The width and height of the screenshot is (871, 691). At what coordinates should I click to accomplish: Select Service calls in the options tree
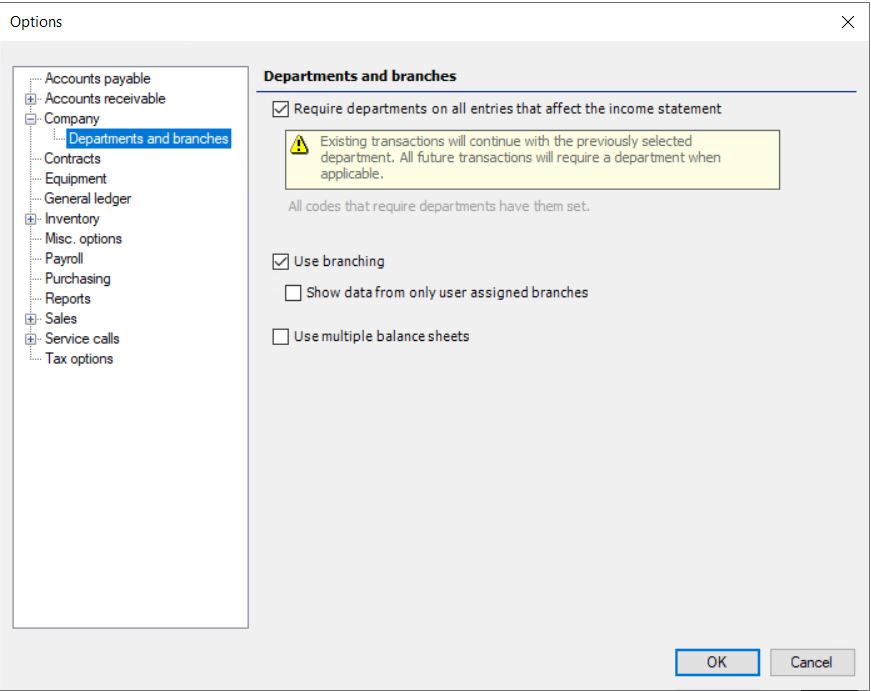pos(82,338)
